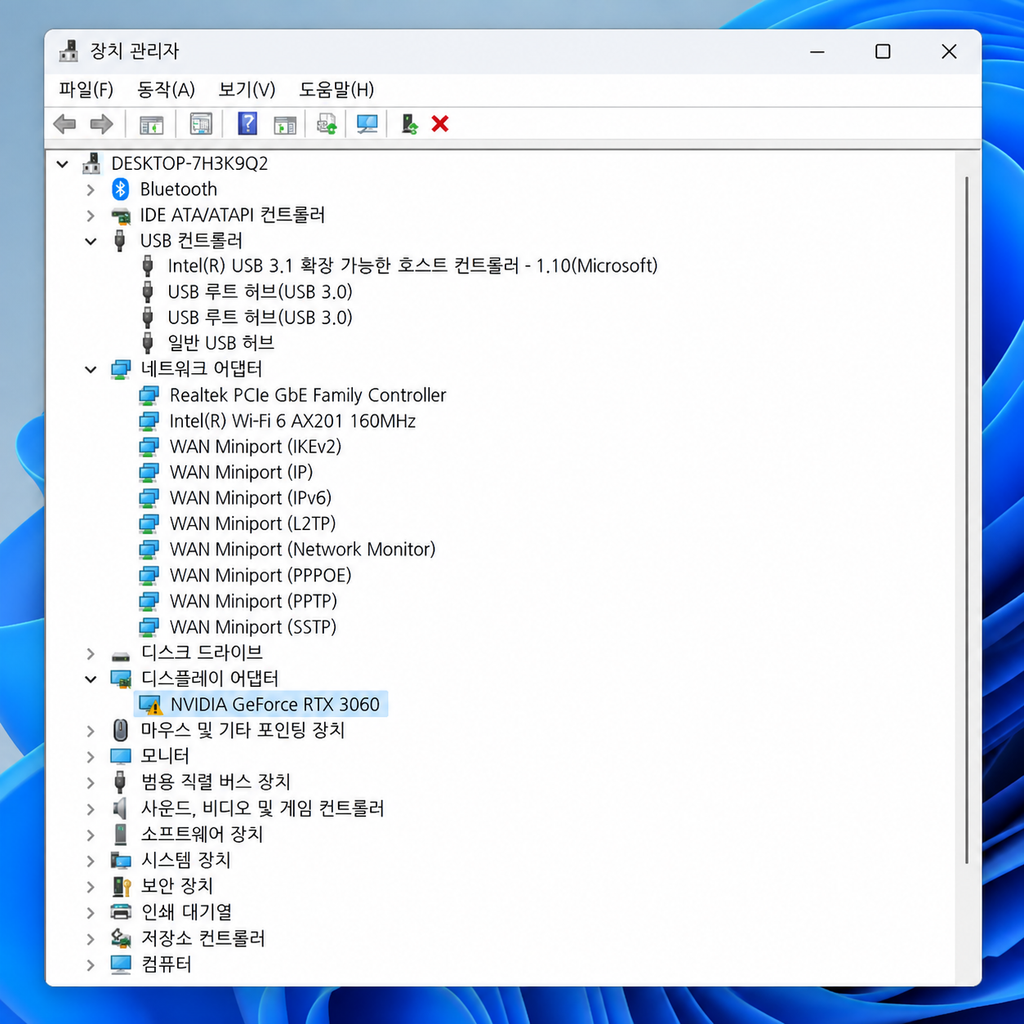
Task: Select Realtek PCIe GbE Family Controller
Action: [308, 395]
